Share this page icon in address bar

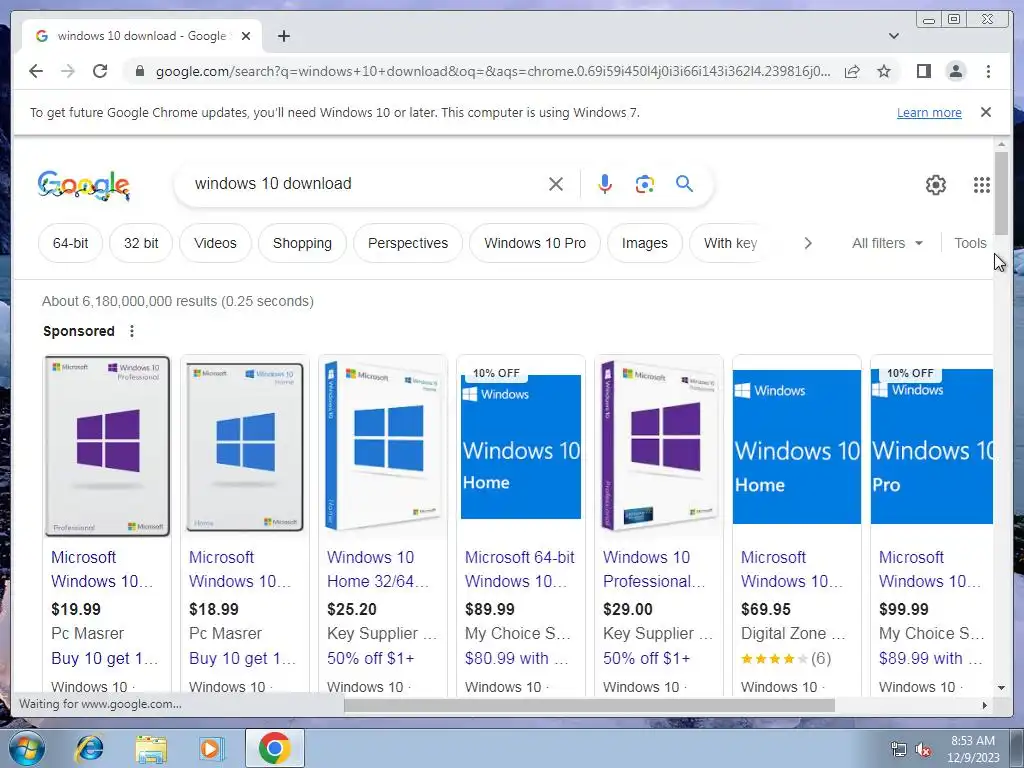[x=852, y=71]
